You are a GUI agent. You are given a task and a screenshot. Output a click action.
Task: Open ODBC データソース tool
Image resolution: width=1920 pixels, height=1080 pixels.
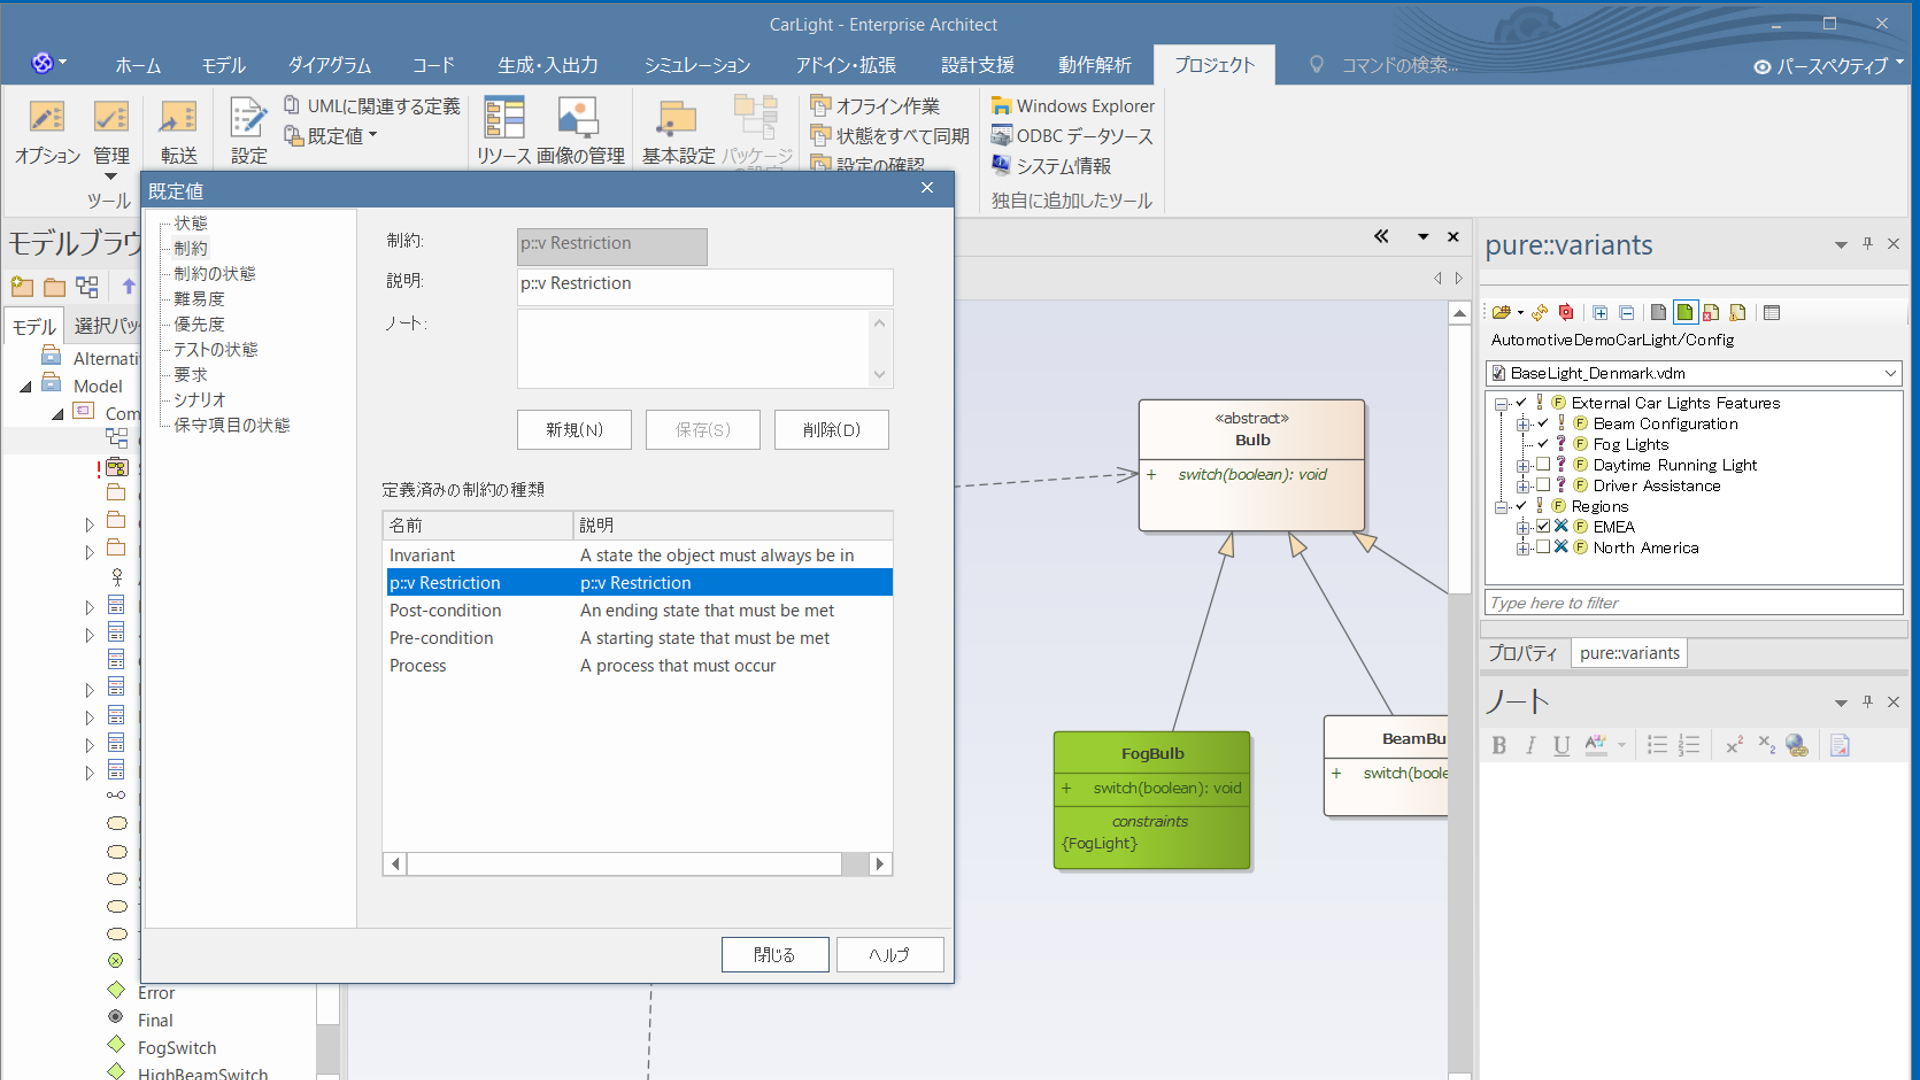1072,136
